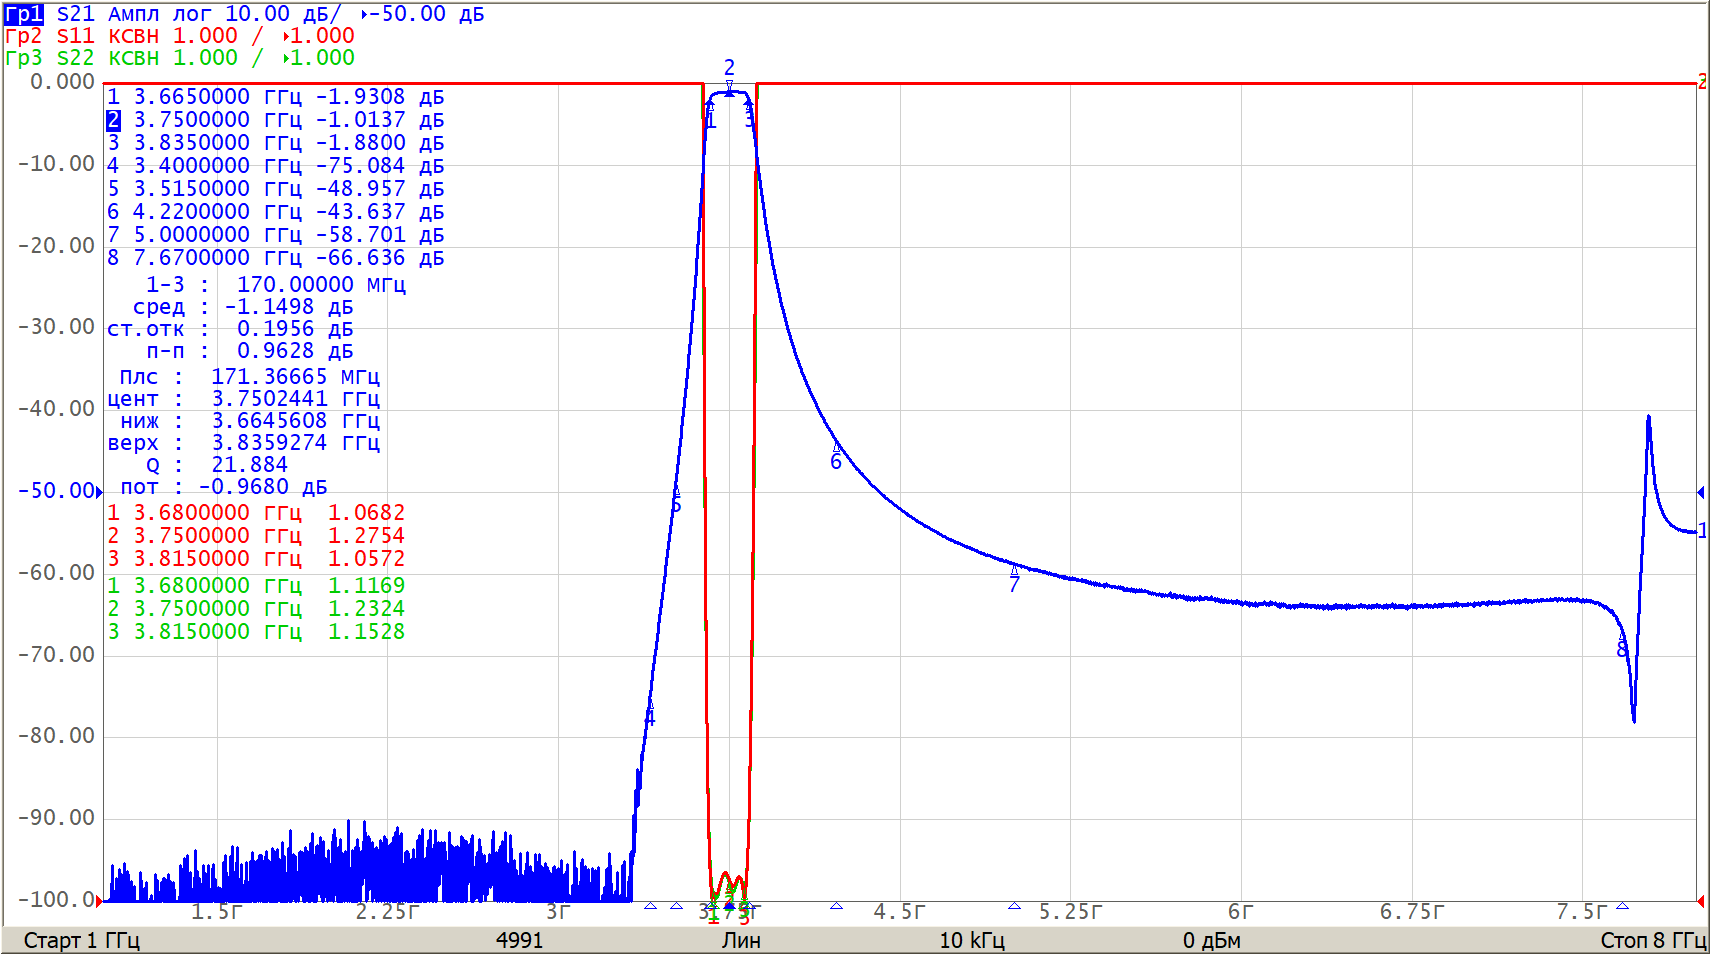
Task: Click the highlighted marker 2 table number
Action: coord(113,120)
